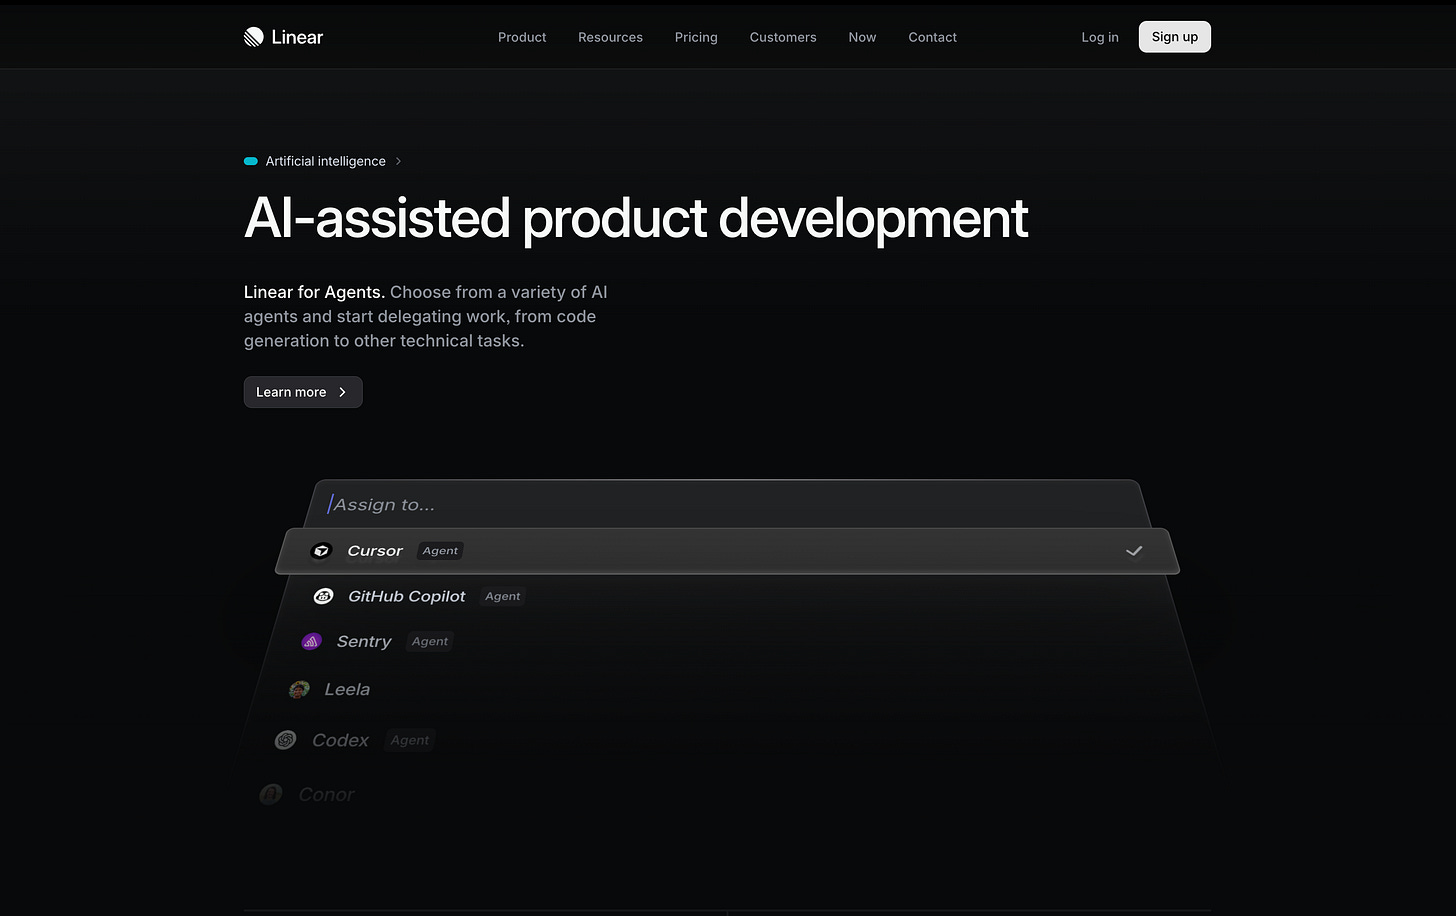This screenshot has height=916, width=1456.
Task: Select Codex in the assignee list
Action: [340, 740]
